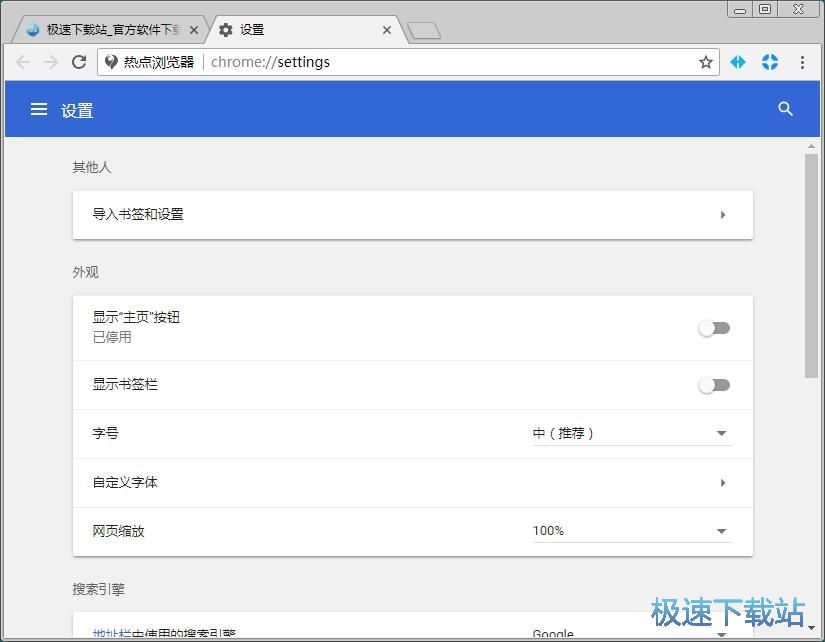Viewport: 825px width, 642px height.
Task: Click the 设置 title in the blue header
Action: pos(77,111)
